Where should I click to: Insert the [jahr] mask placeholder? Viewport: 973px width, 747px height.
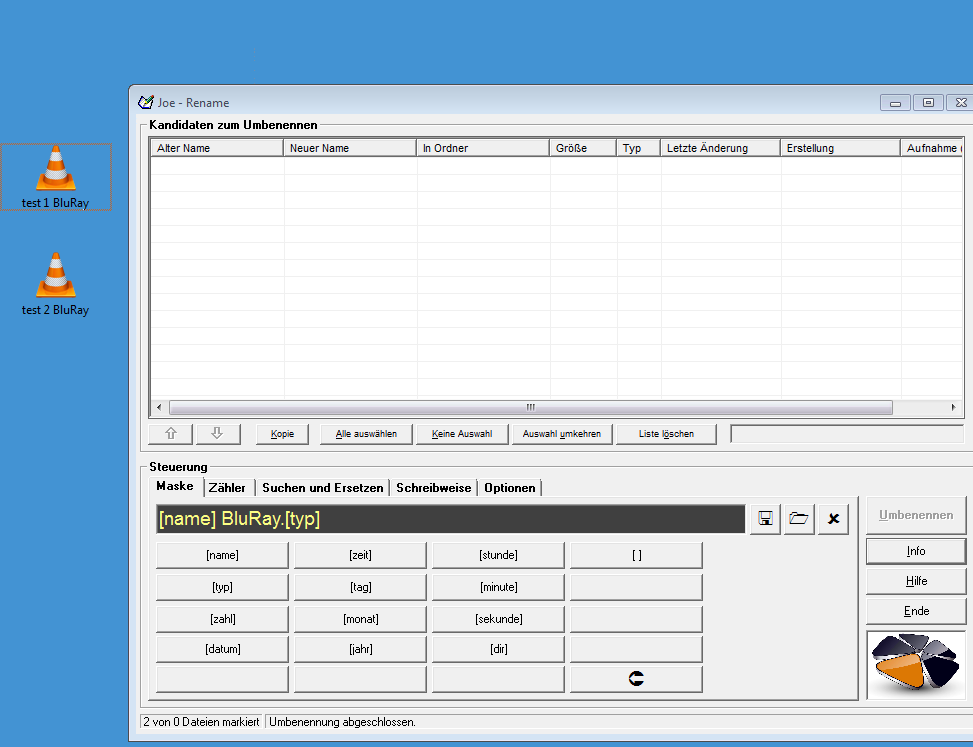click(361, 649)
